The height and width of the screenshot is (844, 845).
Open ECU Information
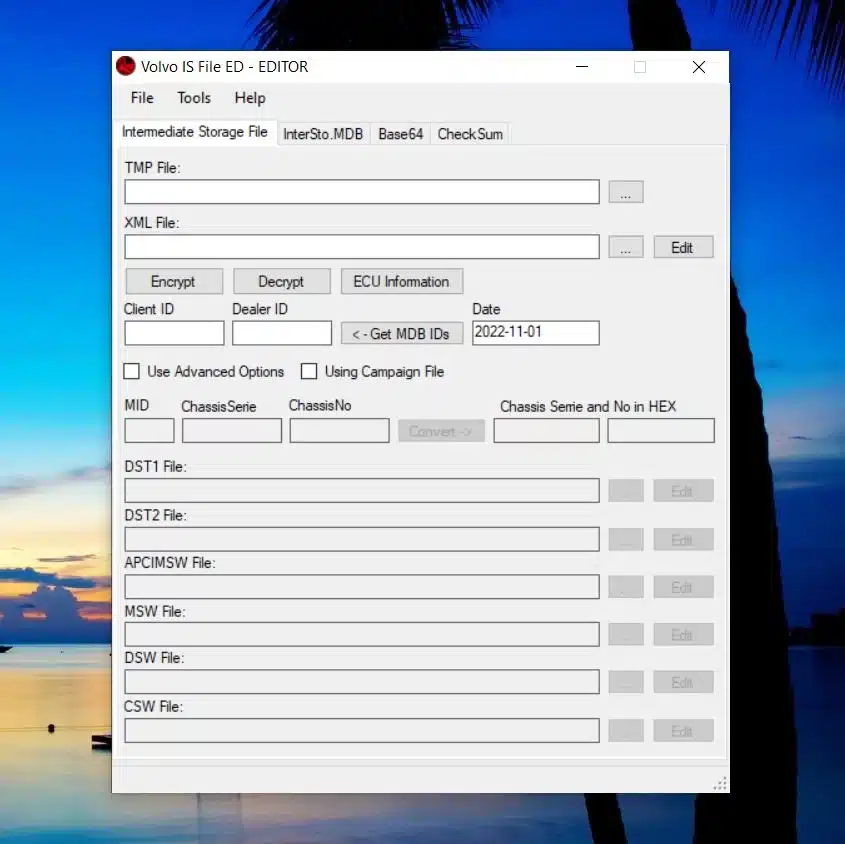pos(401,281)
